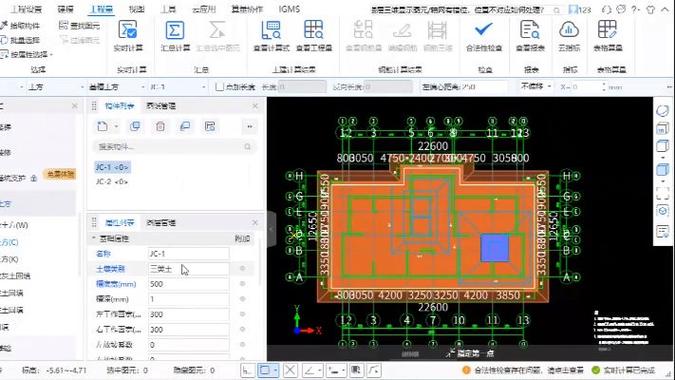Click the delete (trash) icon in component list
675x380 pixels.
160,126
